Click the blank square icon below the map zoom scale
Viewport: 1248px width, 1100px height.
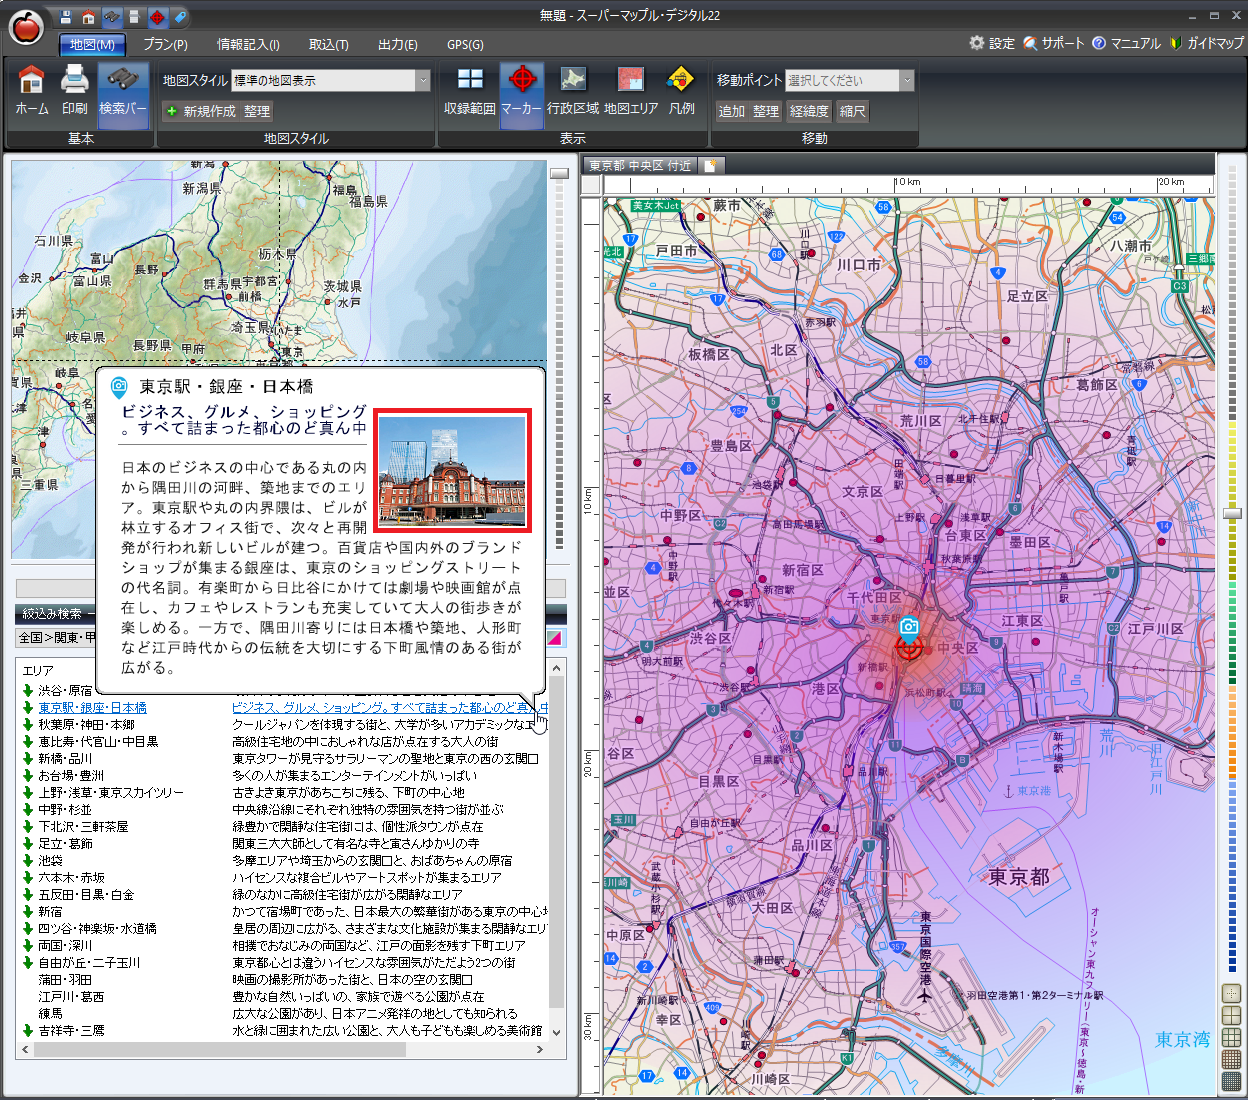(1232, 994)
